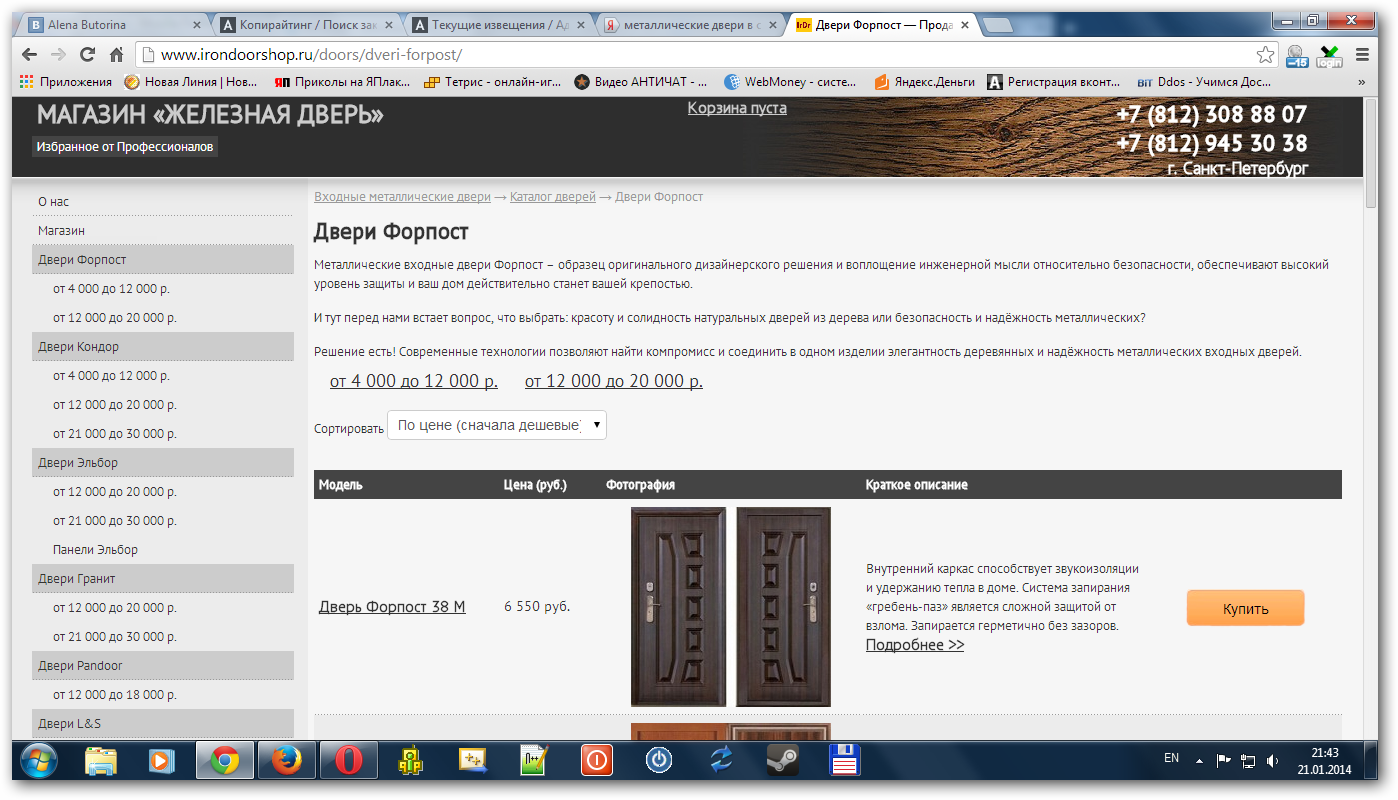
Task: Launch Opera from the taskbar
Action: point(348,761)
